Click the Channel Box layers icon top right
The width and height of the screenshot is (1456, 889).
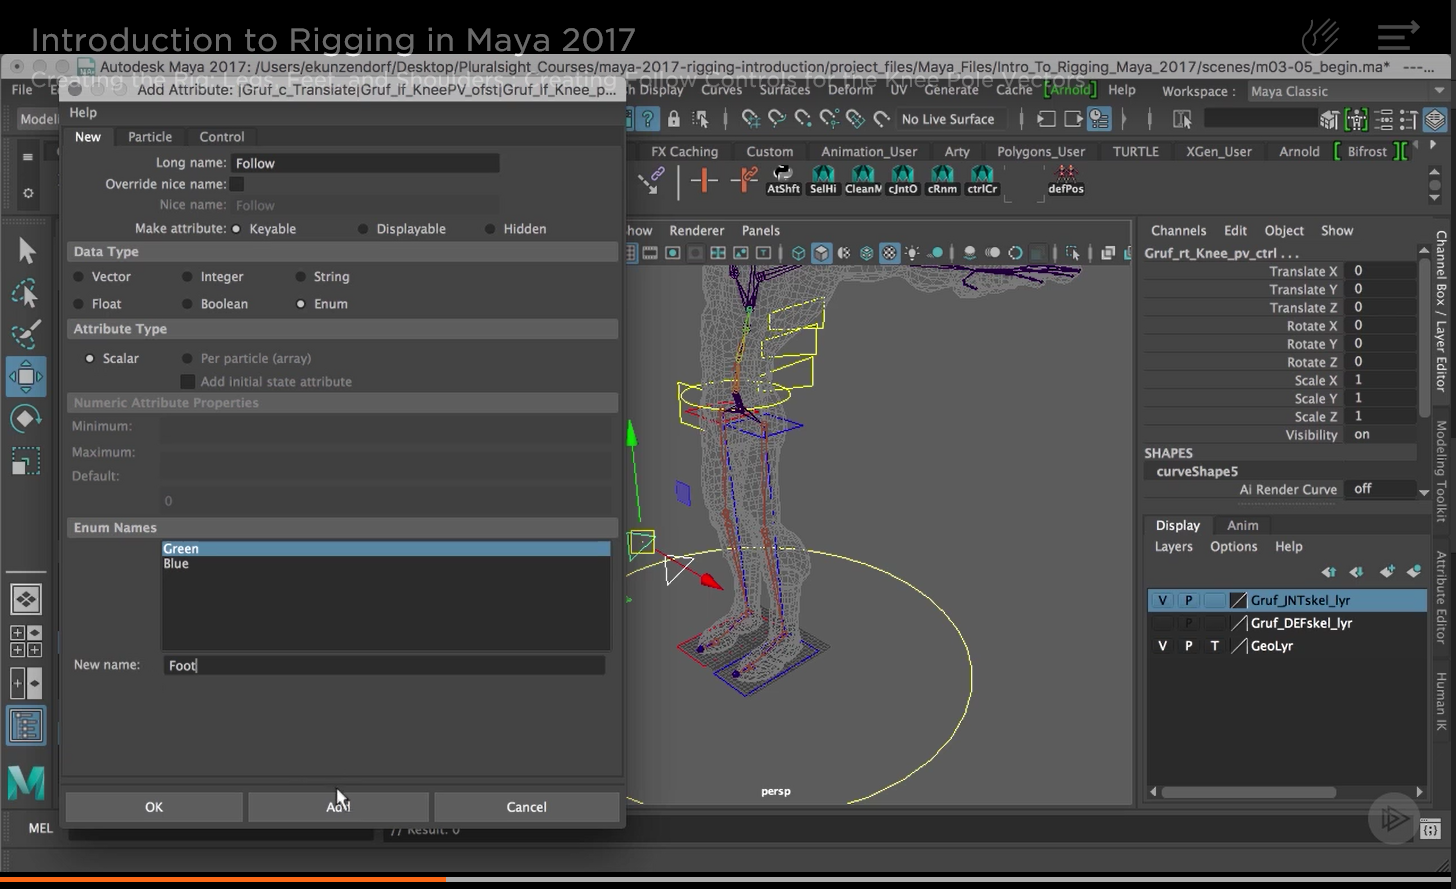[1435, 120]
